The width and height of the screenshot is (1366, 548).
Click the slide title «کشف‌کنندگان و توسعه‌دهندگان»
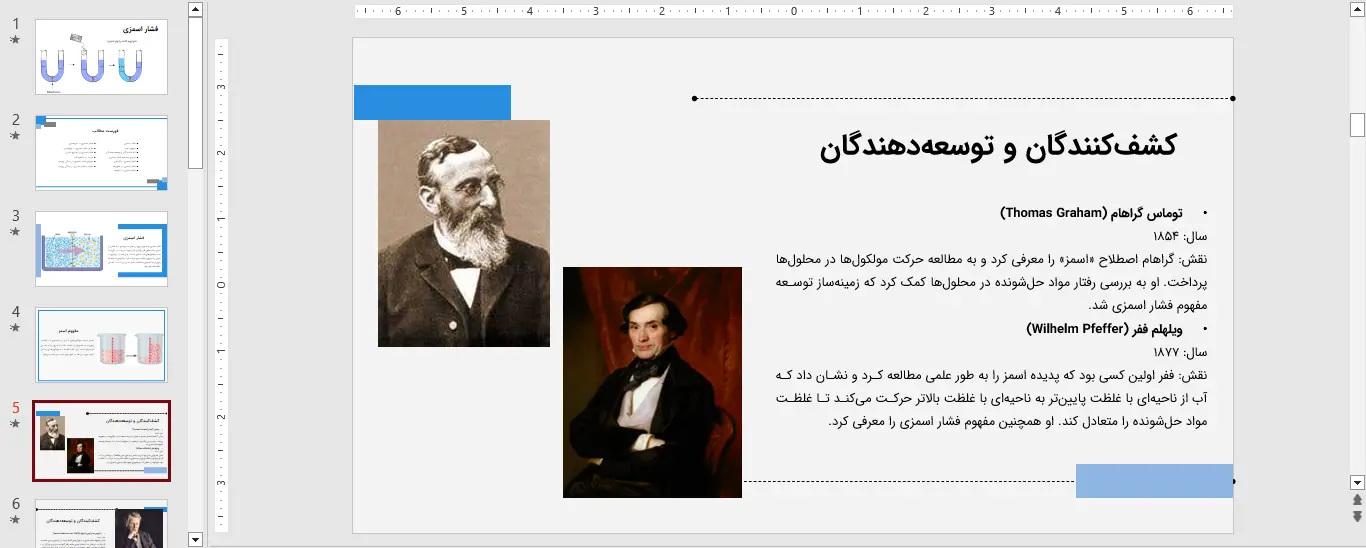[997, 146]
